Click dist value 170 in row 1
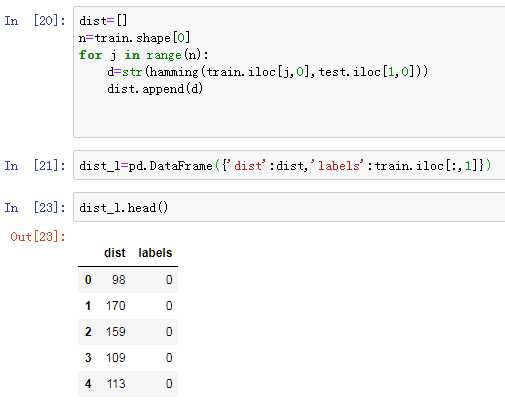 pos(116,305)
